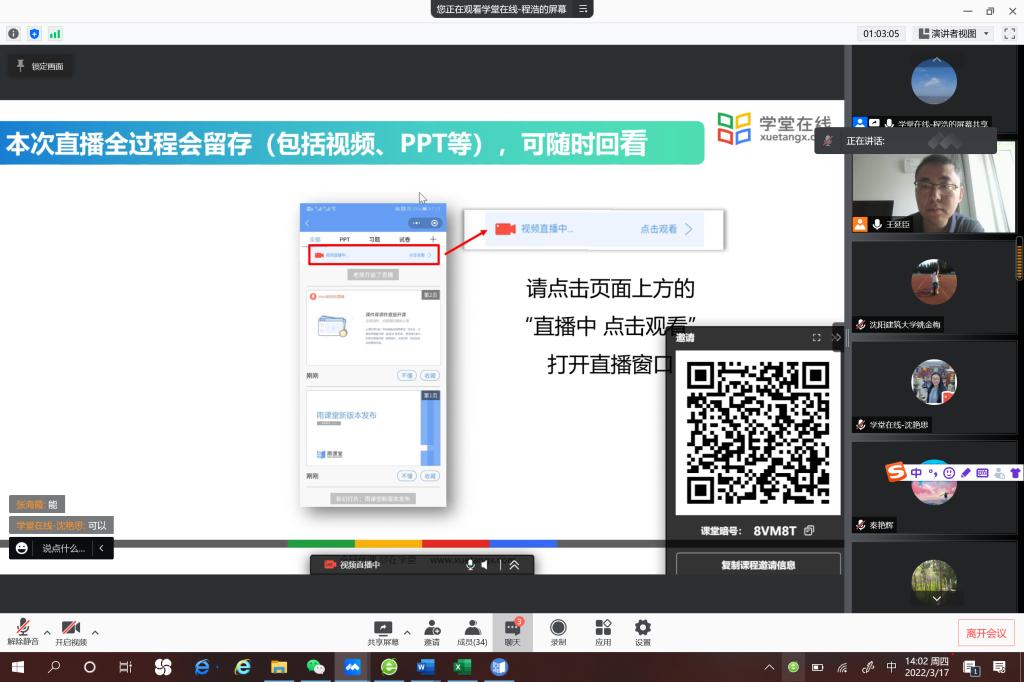This screenshot has height=682, width=1024.
Task: Expand video options arrow beside camera button
Action: pyautogui.click(x=95, y=632)
